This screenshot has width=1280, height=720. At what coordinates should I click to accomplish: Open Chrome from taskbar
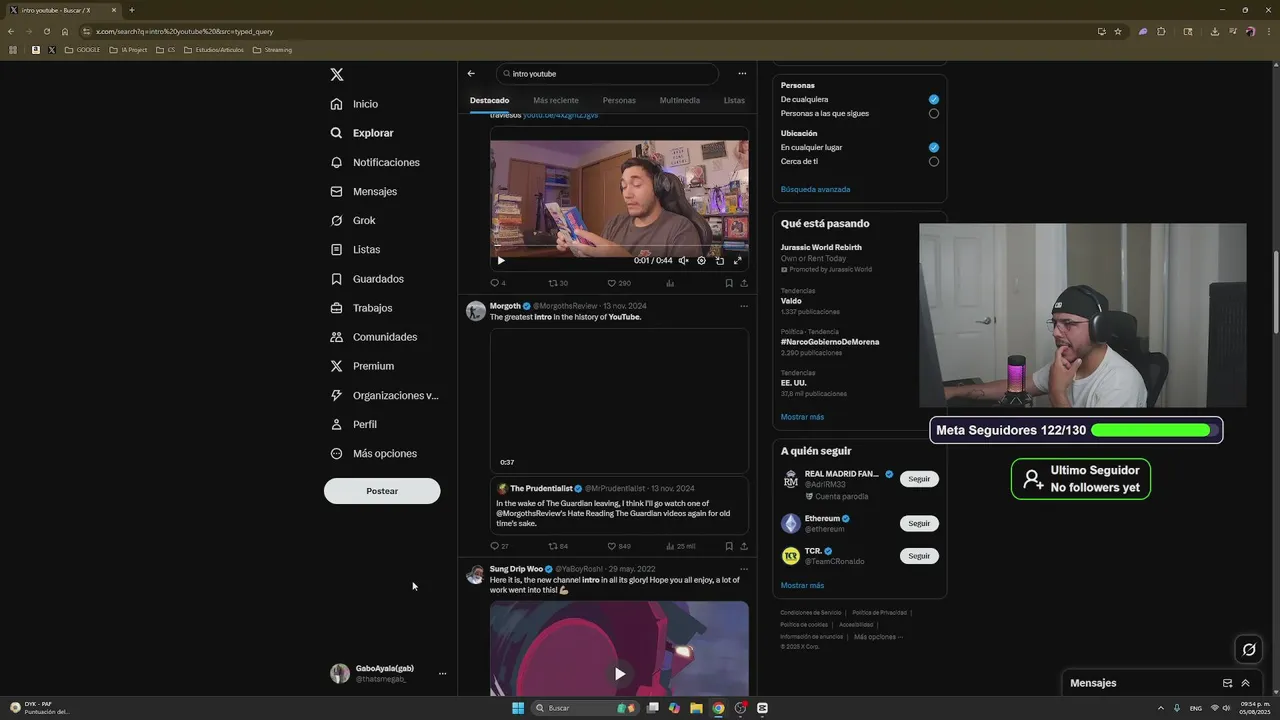[x=718, y=708]
